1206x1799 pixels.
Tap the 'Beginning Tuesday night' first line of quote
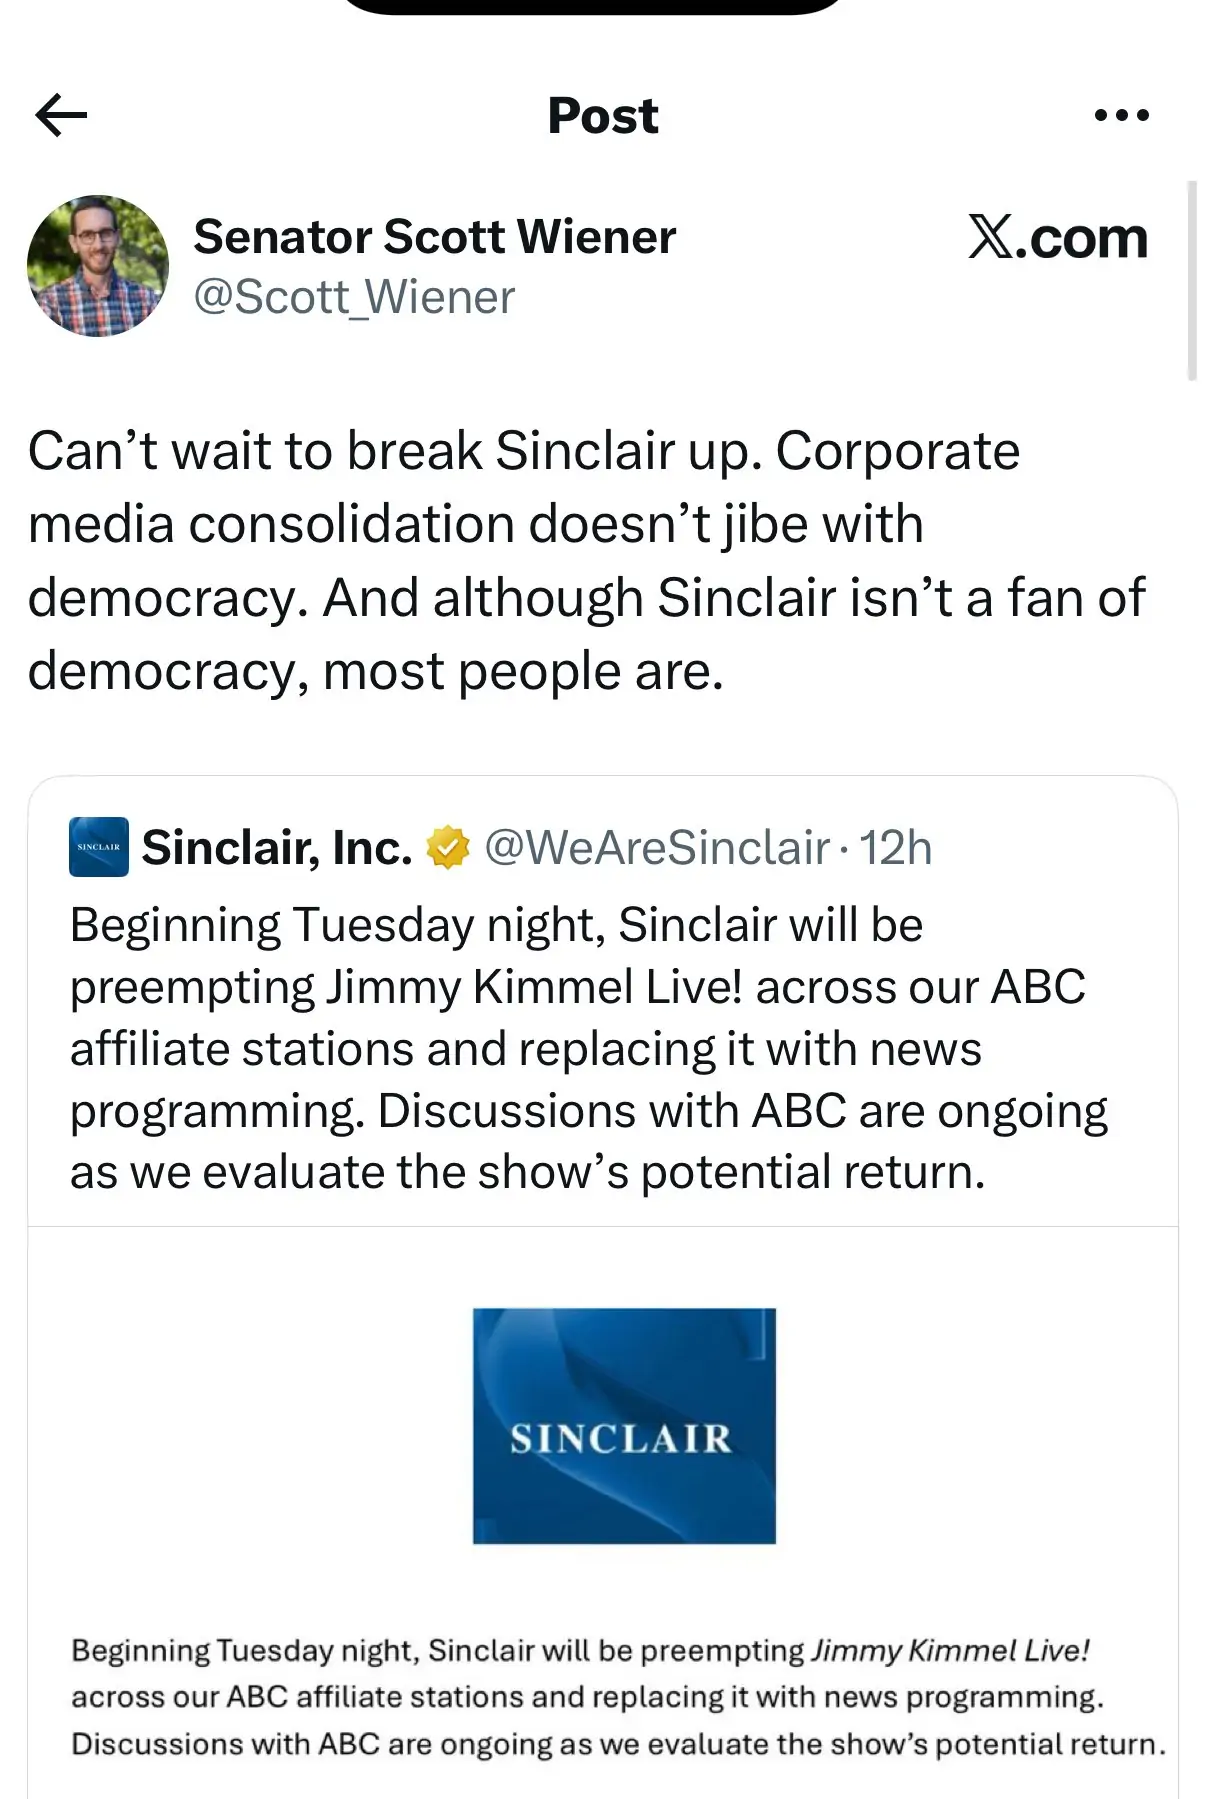(x=496, y=925)
